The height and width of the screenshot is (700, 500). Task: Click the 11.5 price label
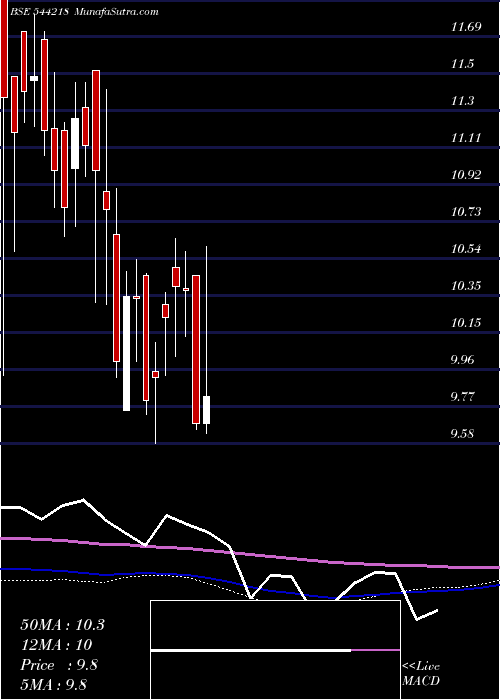click(x=462, y=64)
